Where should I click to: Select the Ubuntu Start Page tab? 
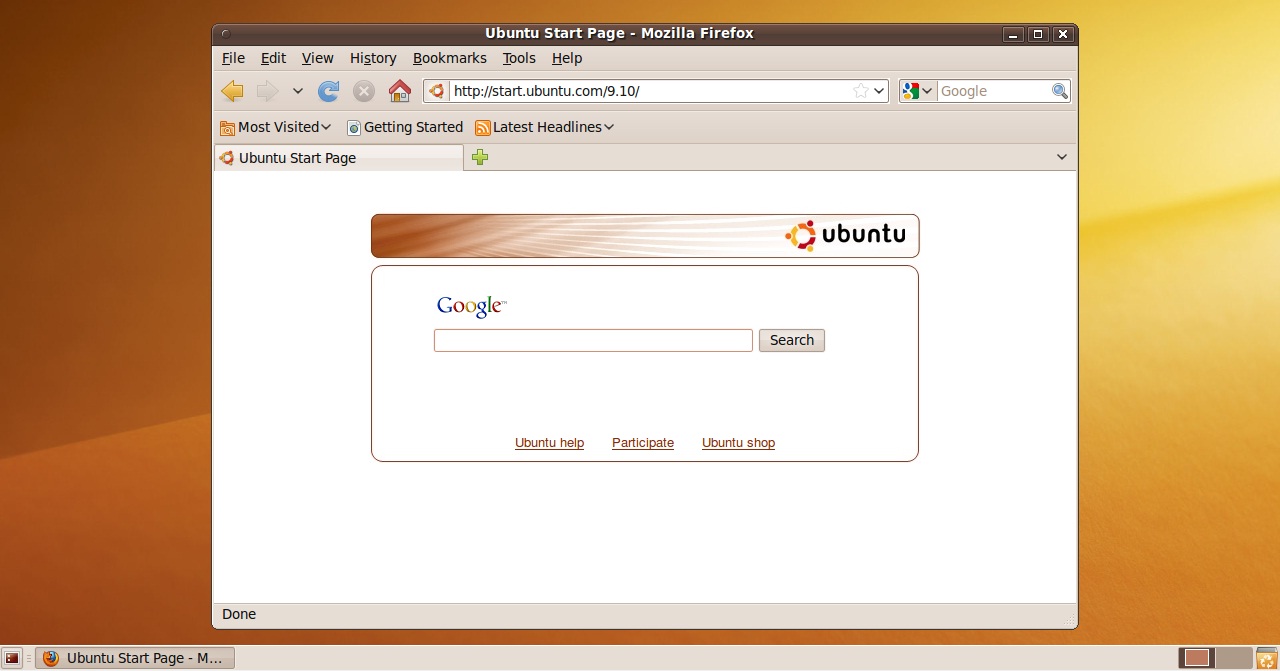tap(339, 157)
